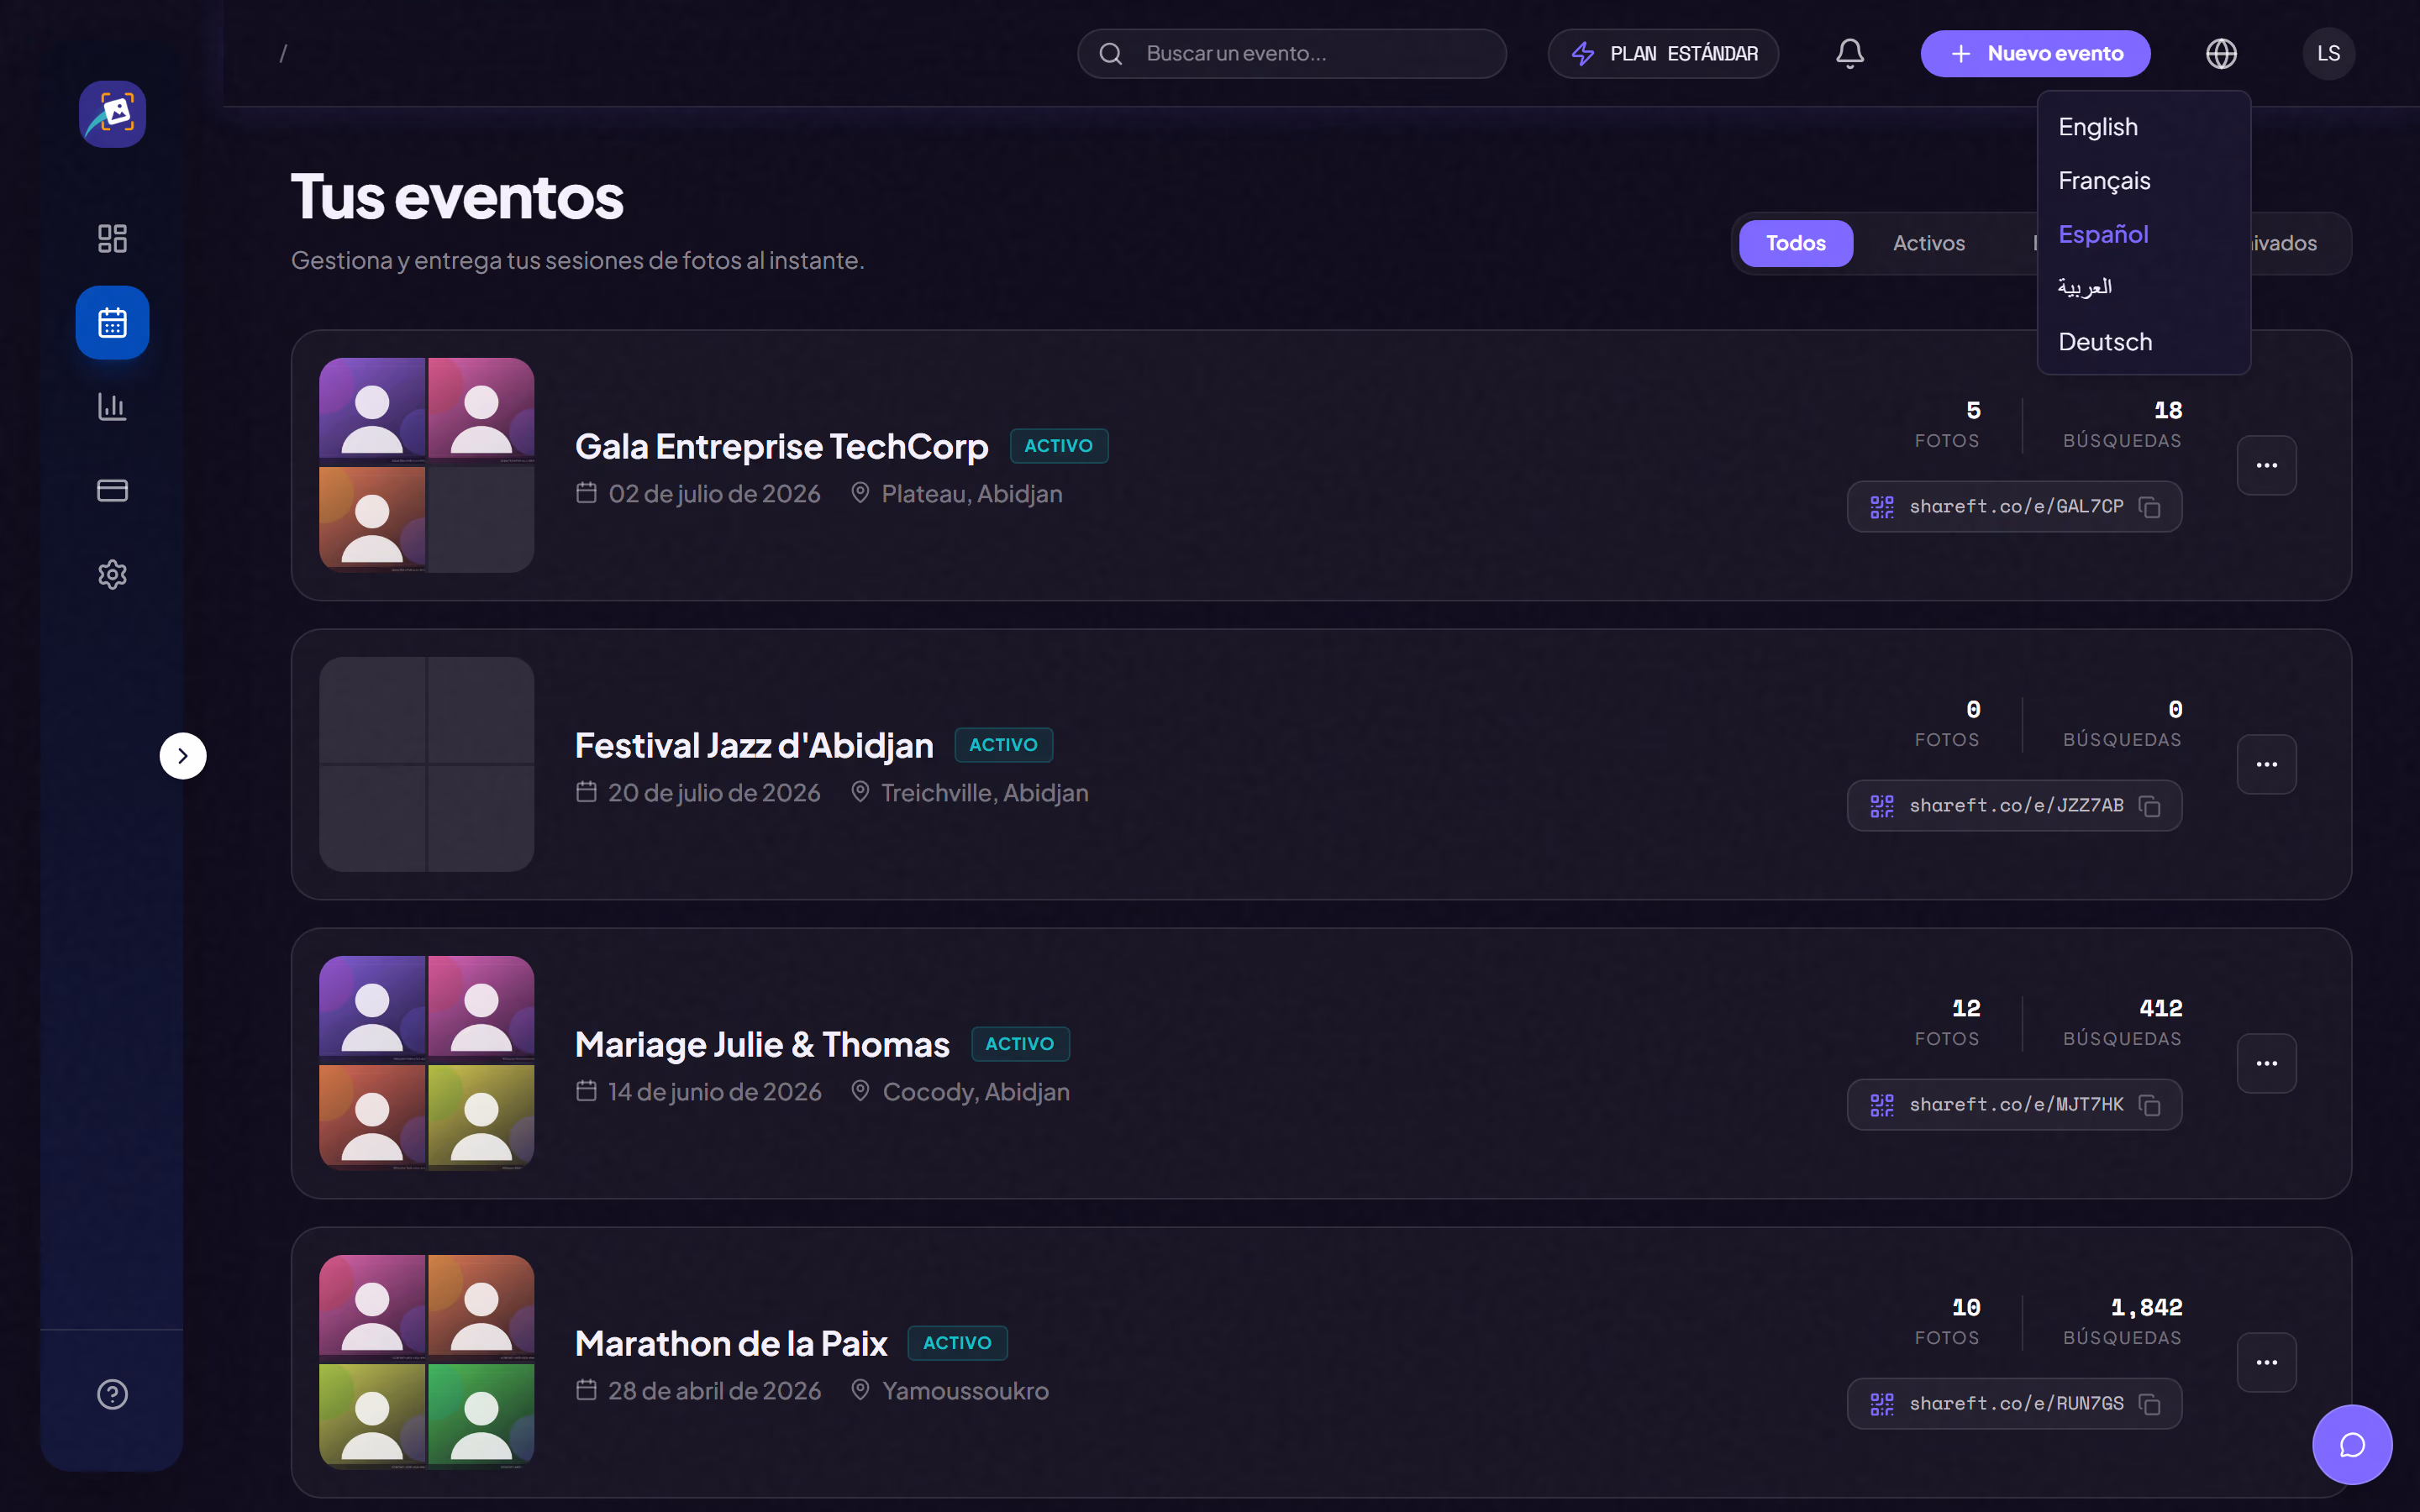Open the chat support bubble
Viewport: 2420px width, 1512px height.
pos(2352,1444)
